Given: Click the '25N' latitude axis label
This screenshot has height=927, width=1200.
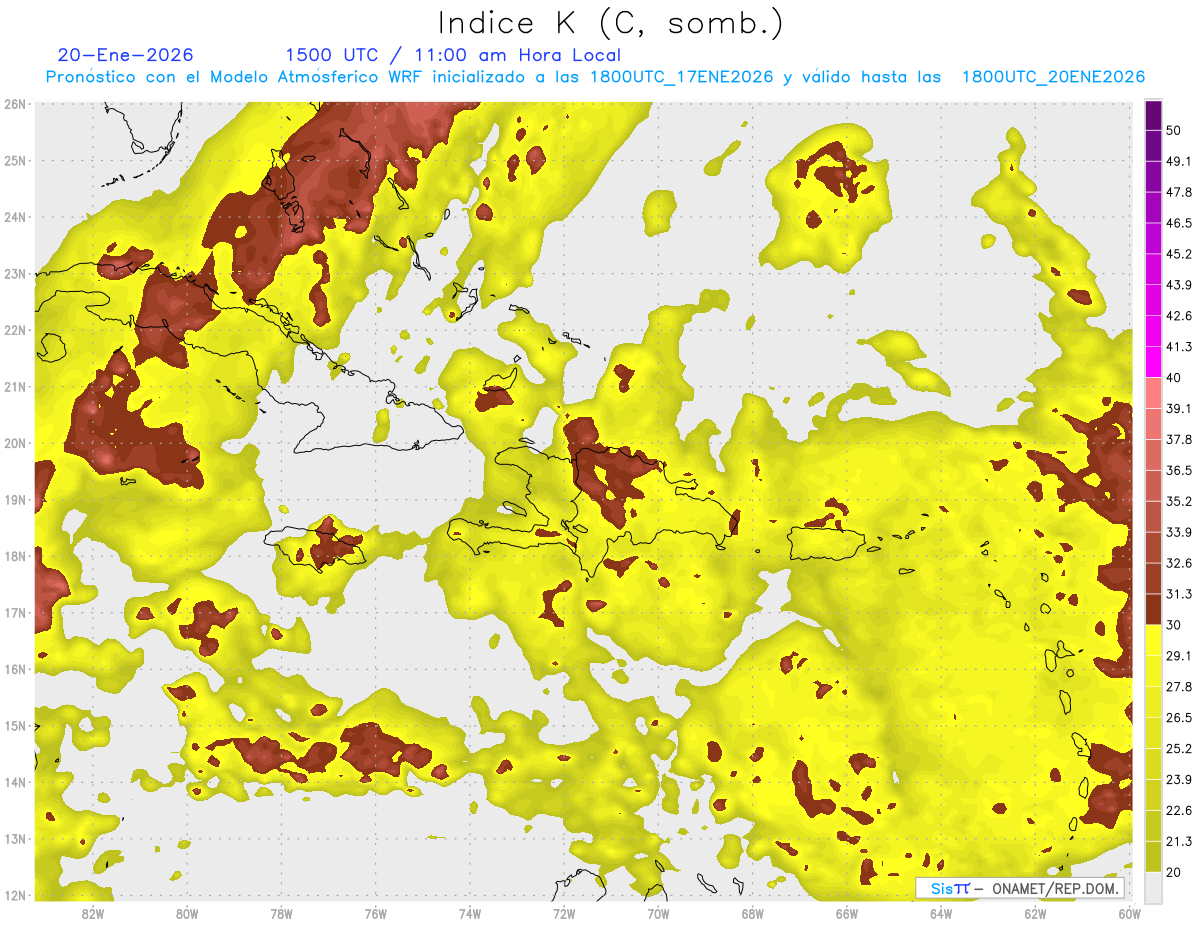Looking at the screenshot, I should pos(16,160).
